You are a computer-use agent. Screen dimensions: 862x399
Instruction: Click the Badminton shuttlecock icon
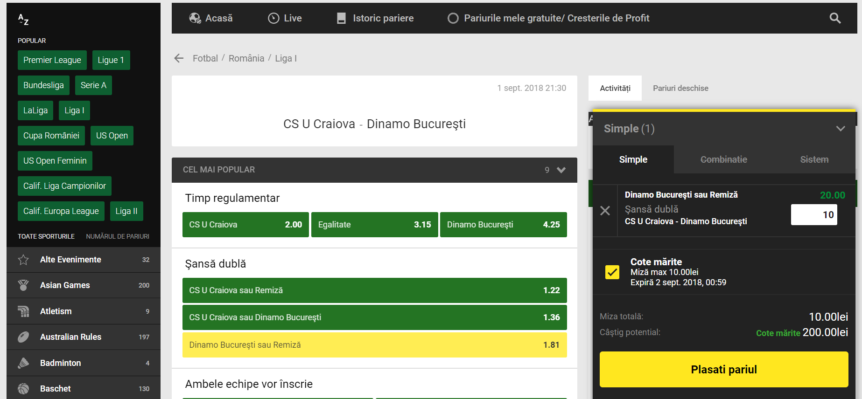[23, 363]
